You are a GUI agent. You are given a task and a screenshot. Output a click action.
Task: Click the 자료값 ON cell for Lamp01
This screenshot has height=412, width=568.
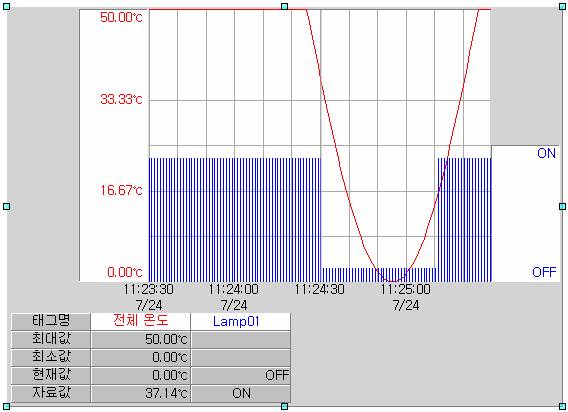(241, 394)
